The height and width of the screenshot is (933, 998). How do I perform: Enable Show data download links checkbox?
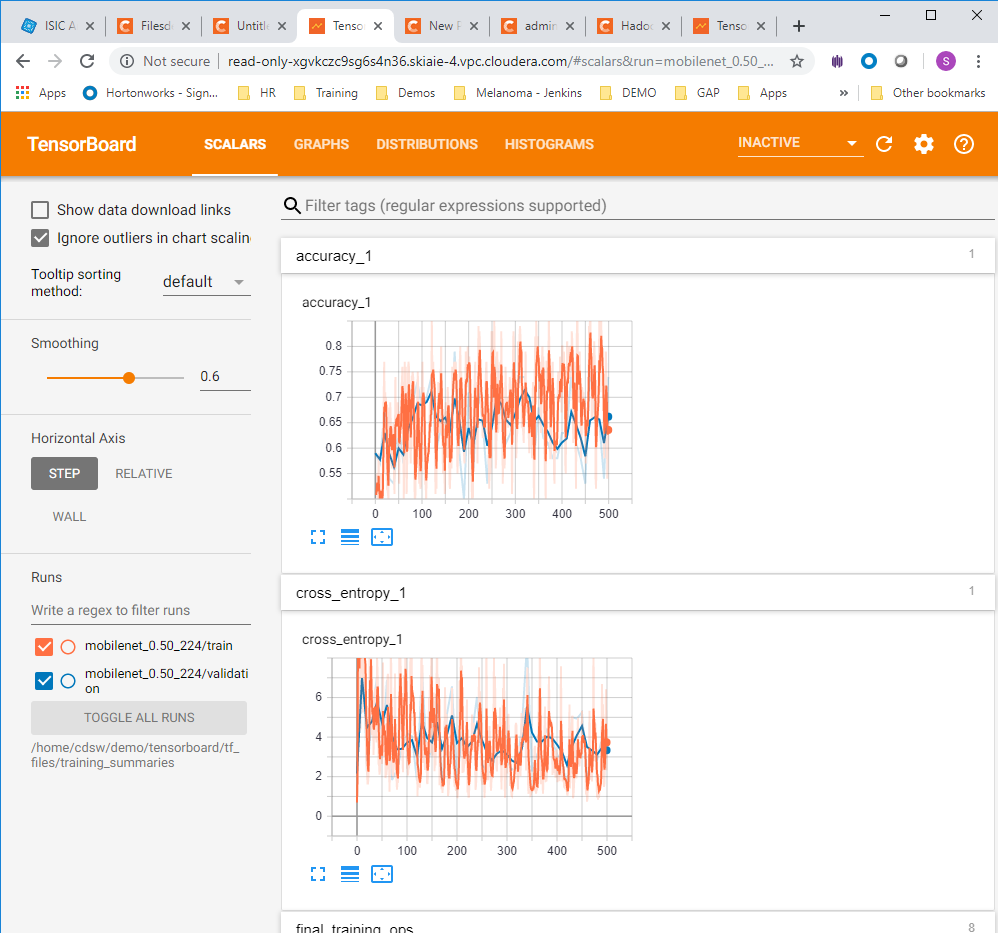click(x=40, y=210)
